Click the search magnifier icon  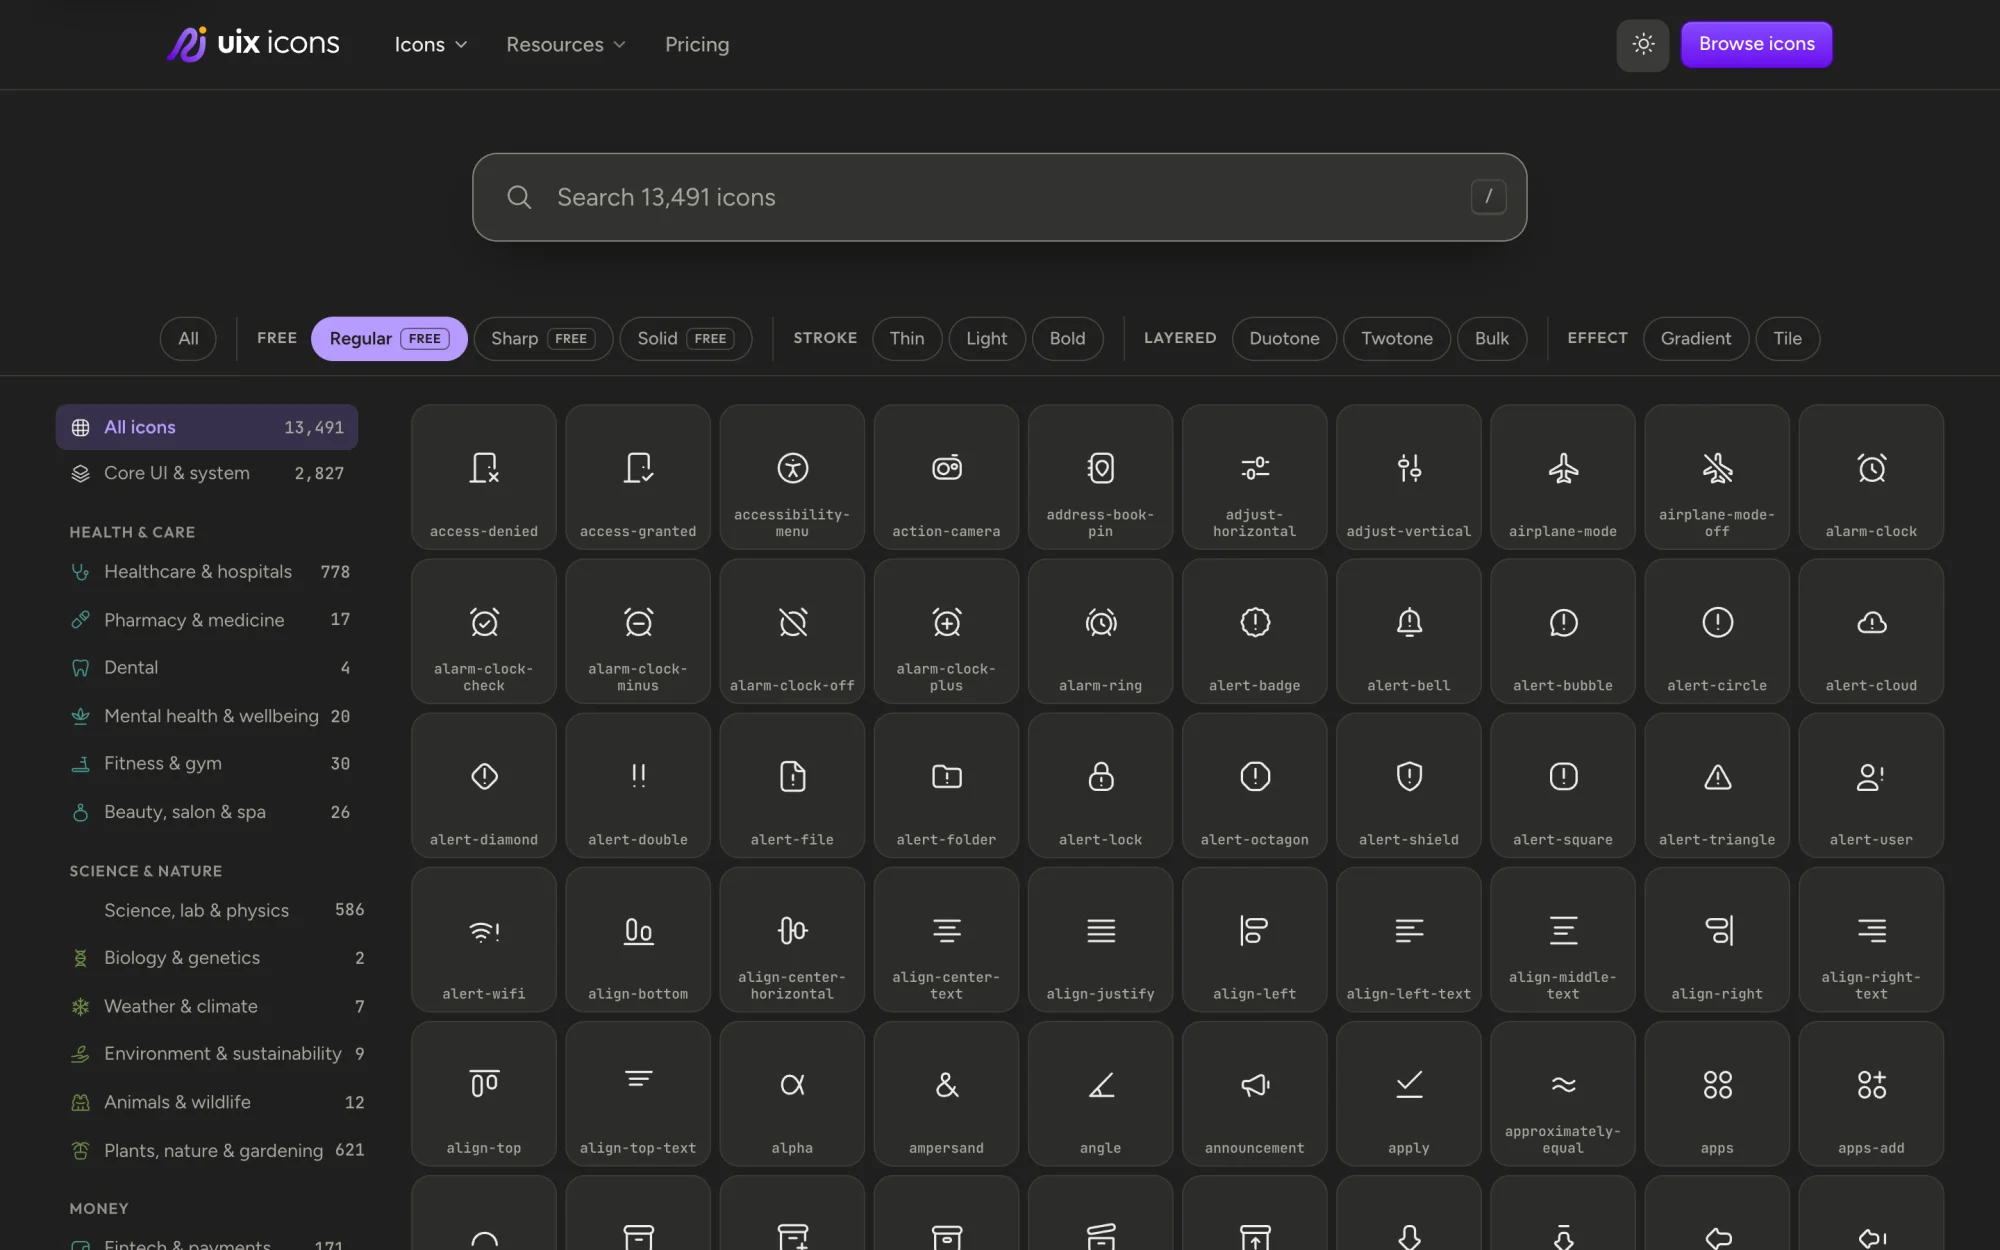pyautogui.click(x=519, y=197)
